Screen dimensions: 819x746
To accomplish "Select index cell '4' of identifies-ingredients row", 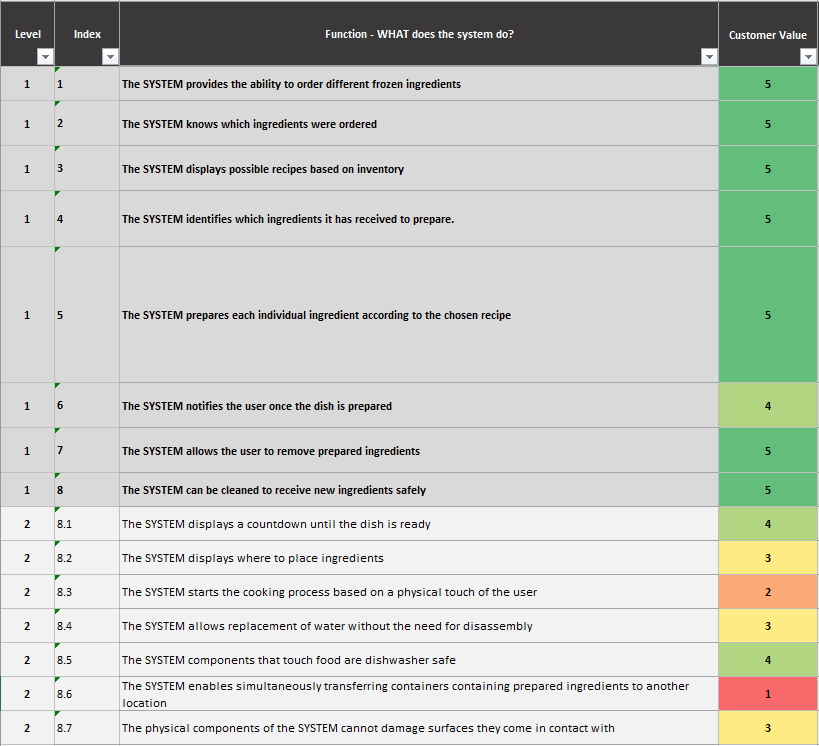I will [x=87, y=218].
